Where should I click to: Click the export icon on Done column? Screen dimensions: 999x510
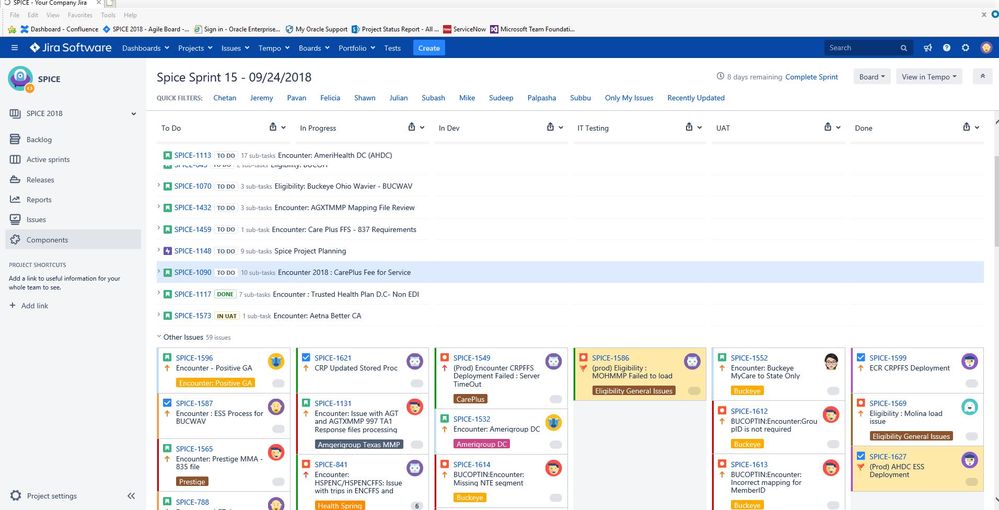pos(967,128)
